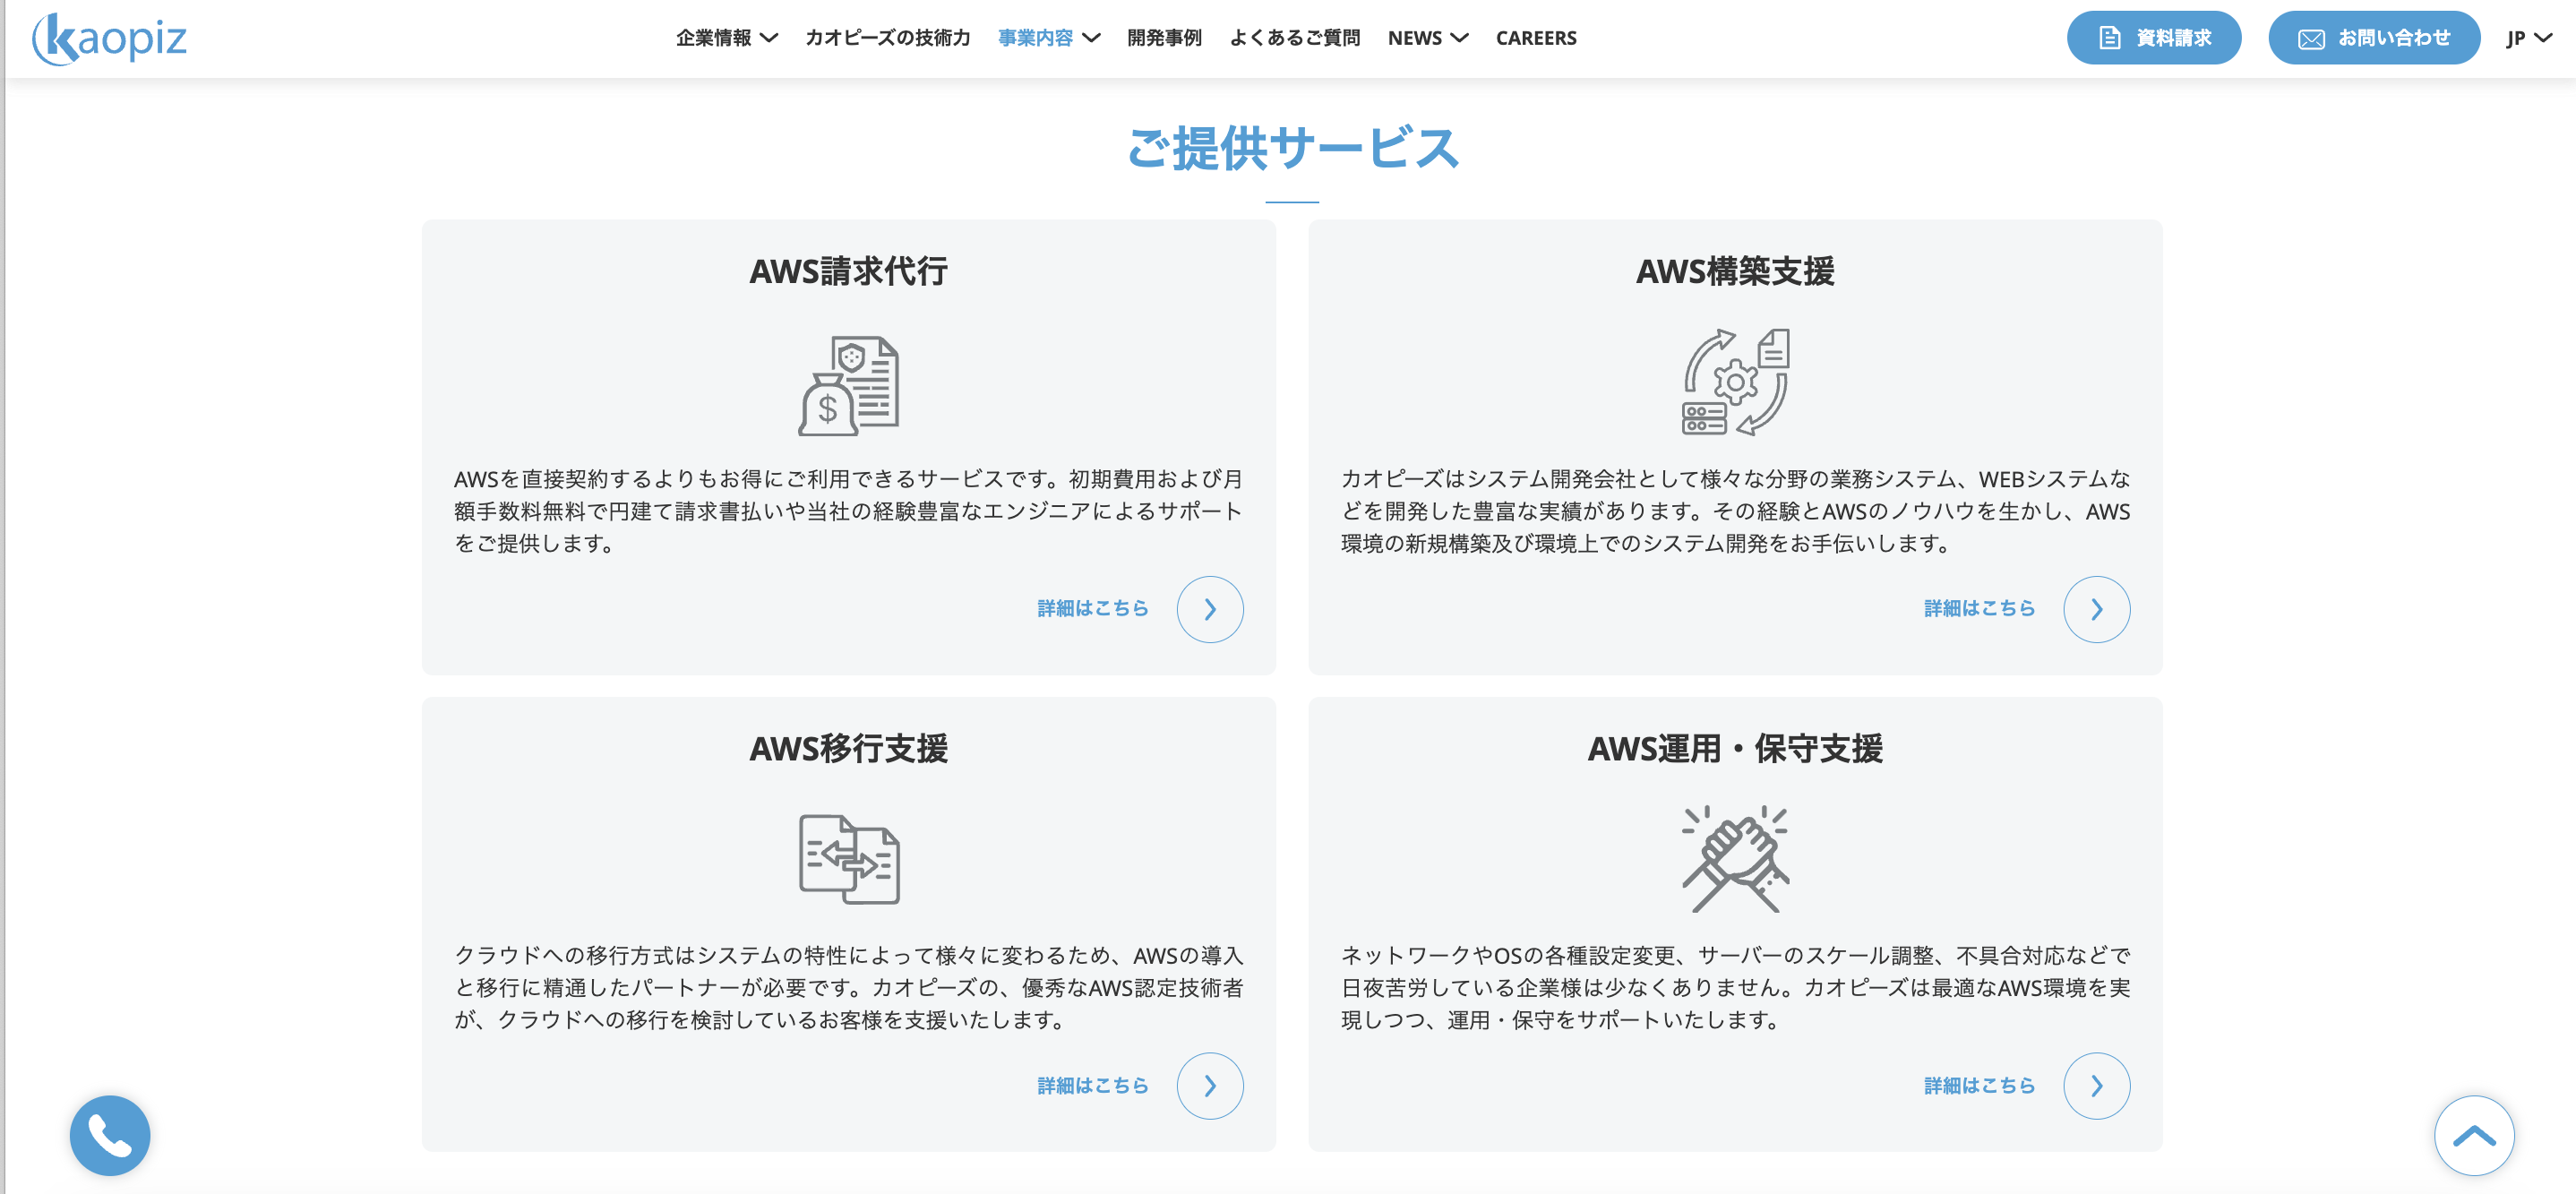Click the AWS移行支援 description paragraph

pyautogui.click(x=848, y=987)
